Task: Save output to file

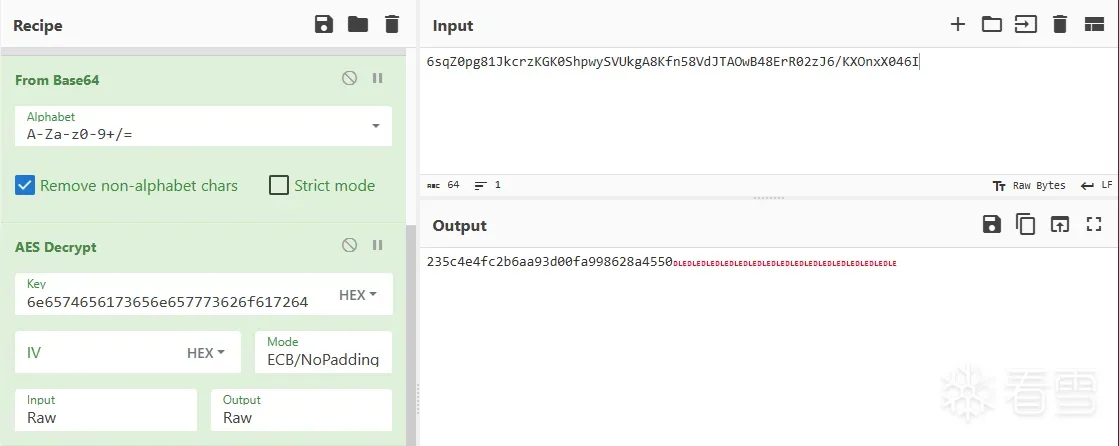Action: point(991,225)
